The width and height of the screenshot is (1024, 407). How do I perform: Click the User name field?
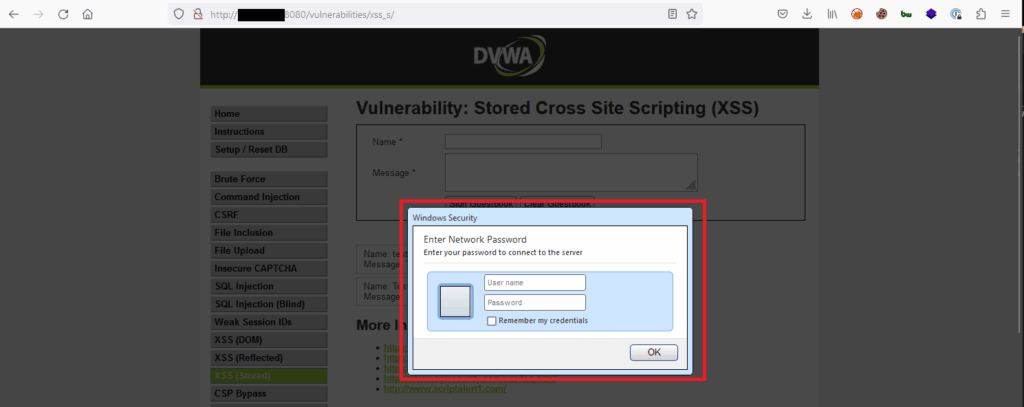tap(534, 283)
